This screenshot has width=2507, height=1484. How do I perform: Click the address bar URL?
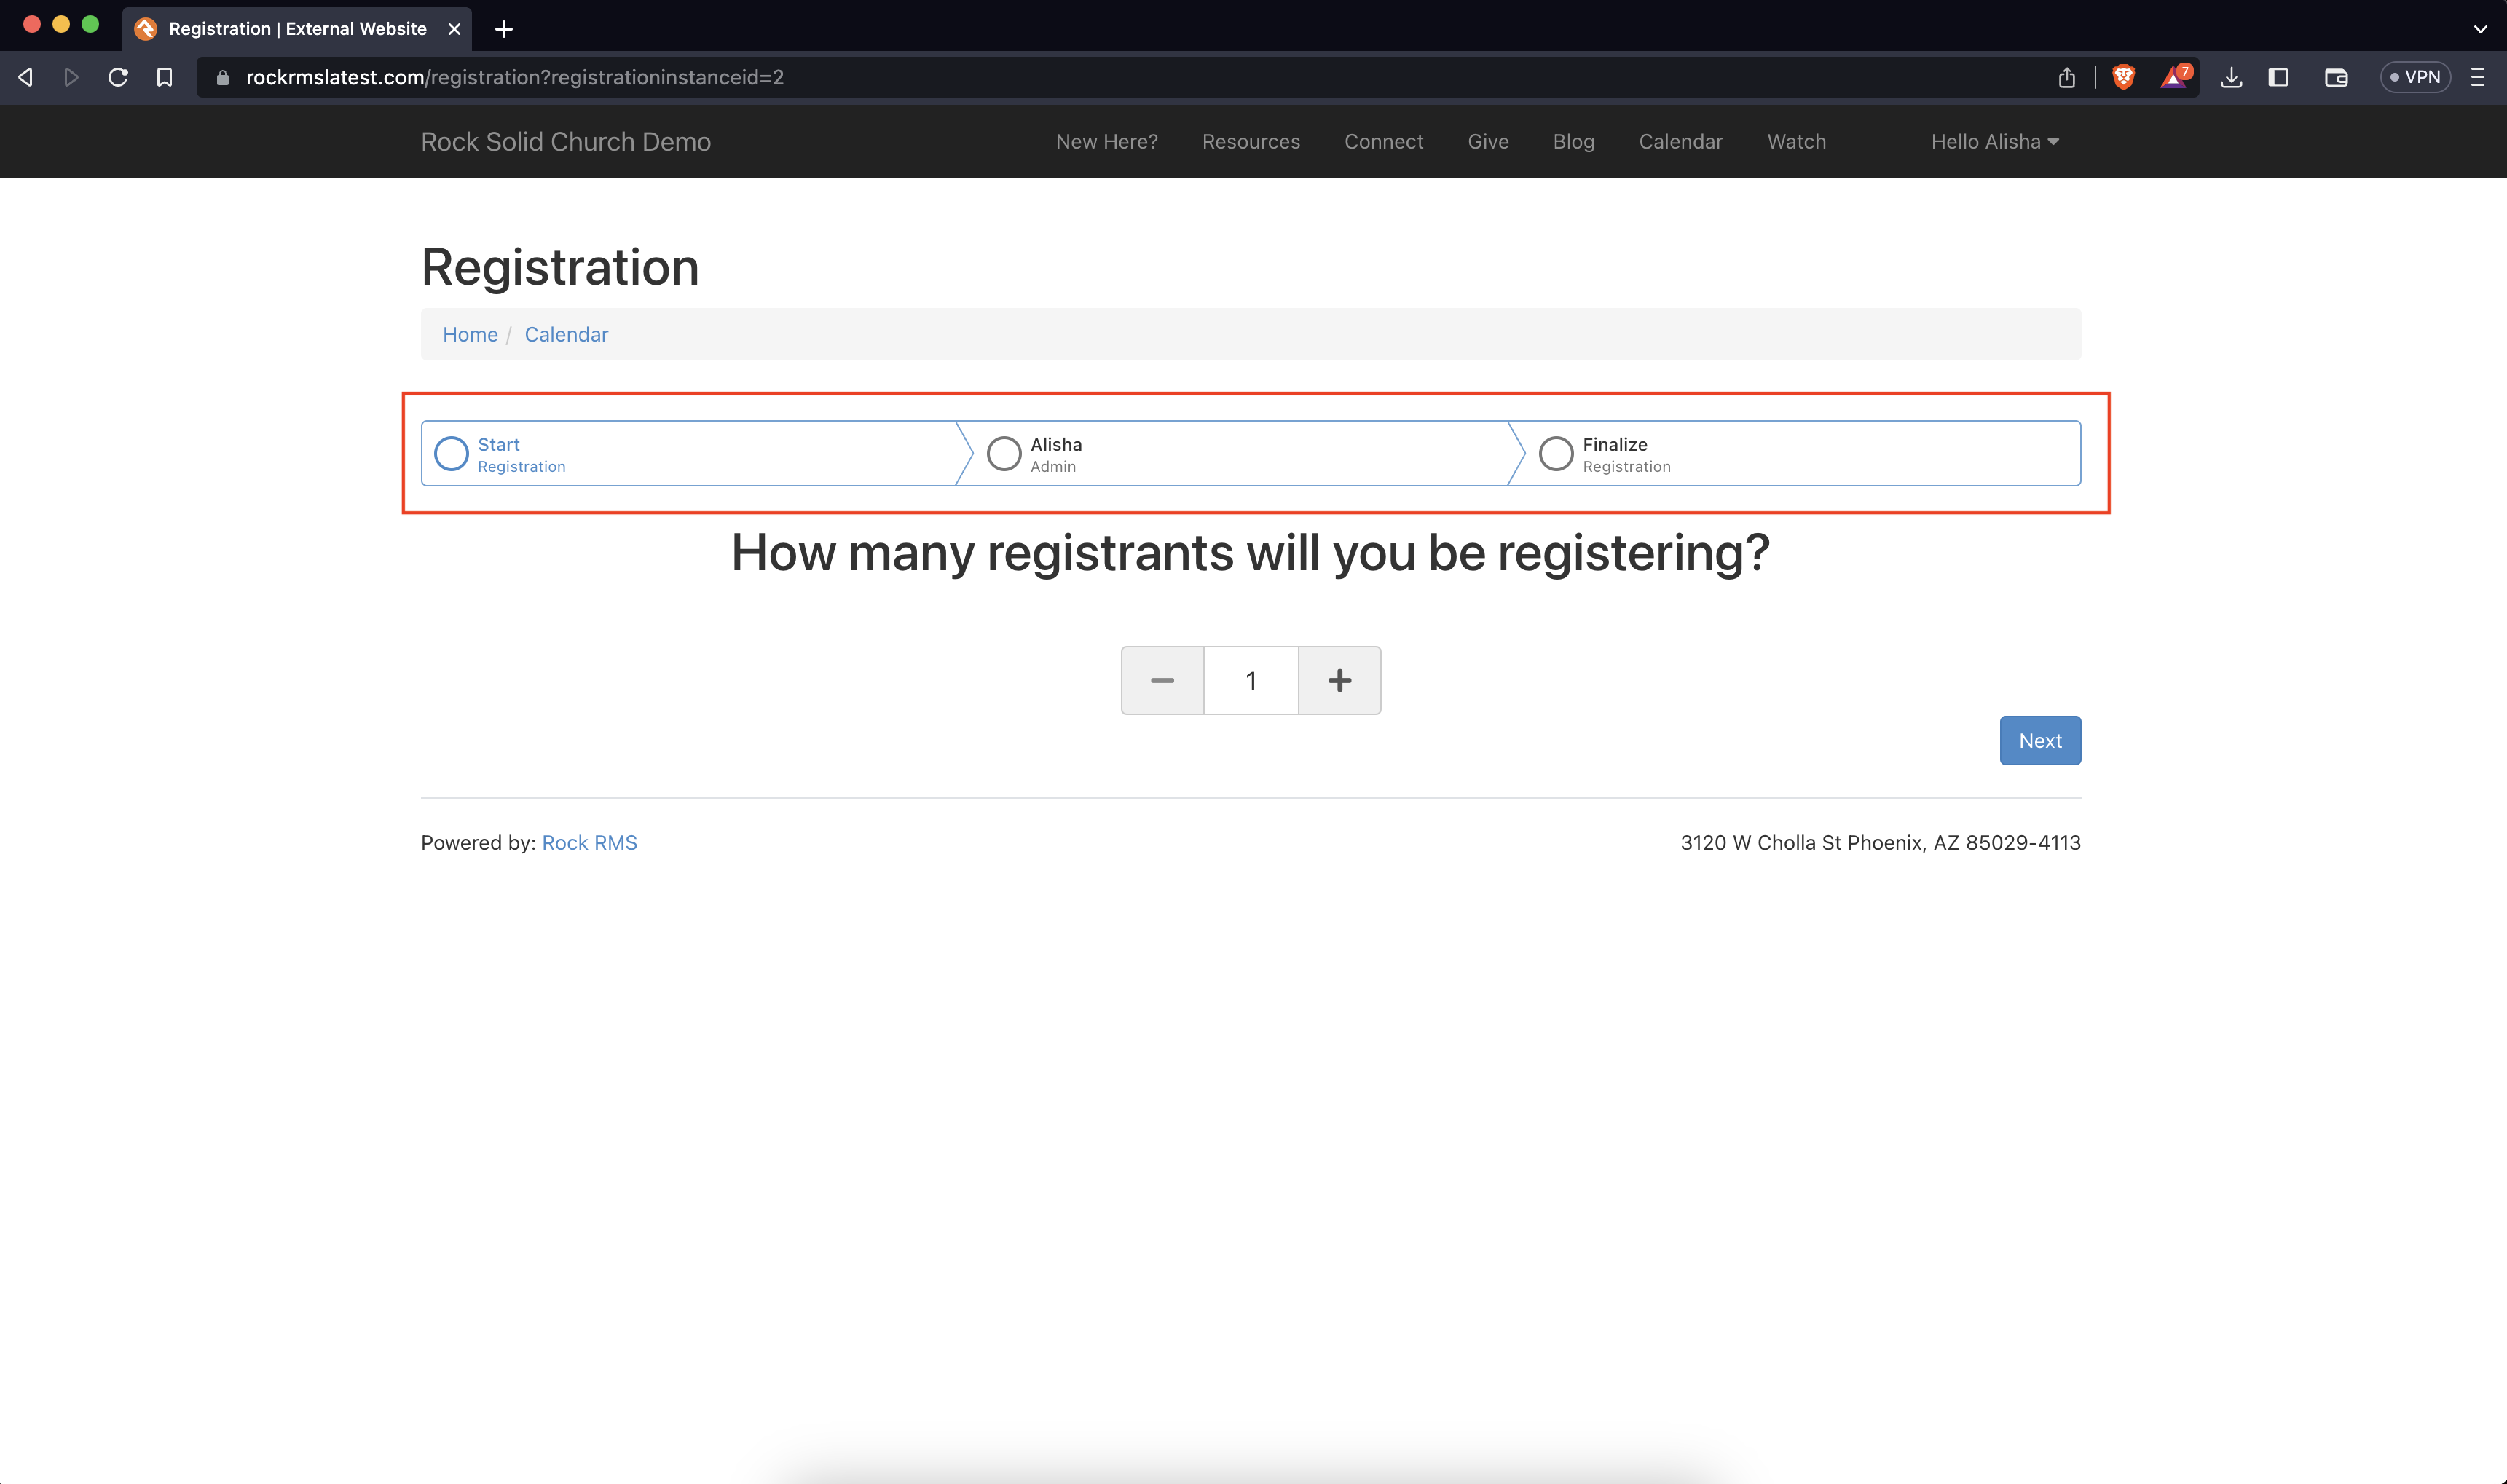pyautogui.click(x=514, y=77)
